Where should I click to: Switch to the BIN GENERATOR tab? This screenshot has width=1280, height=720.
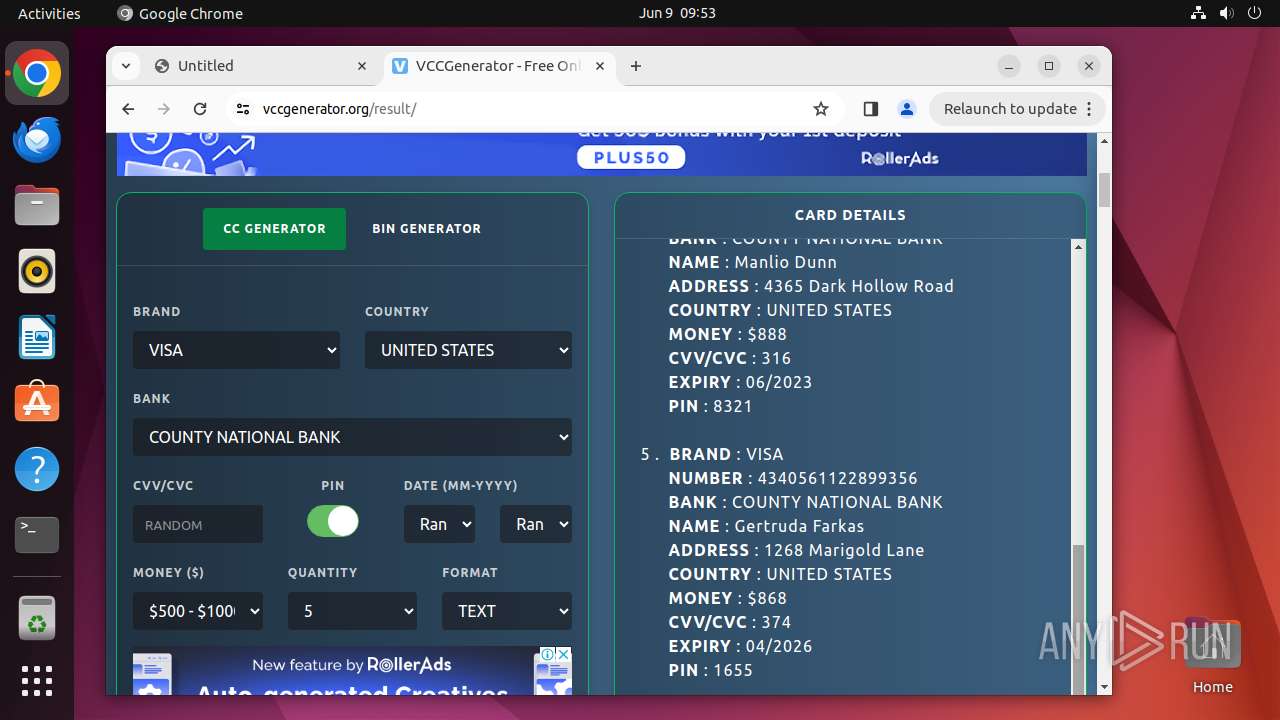[427, 229]
